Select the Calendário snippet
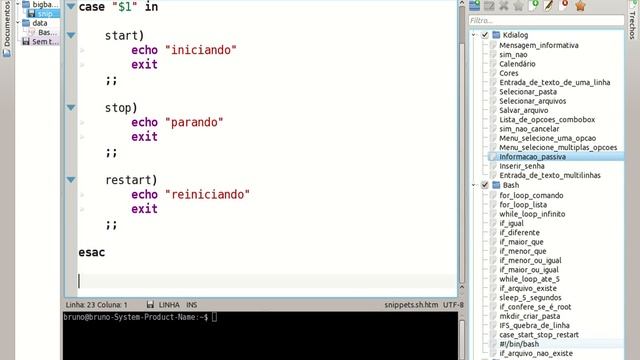Viewport: 640px width, 360px height. (517, 64)
